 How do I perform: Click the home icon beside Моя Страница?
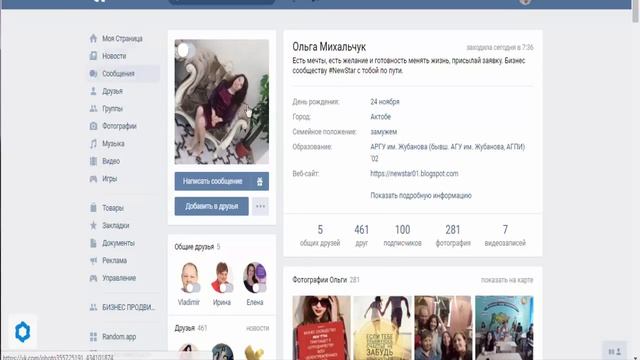93,38
